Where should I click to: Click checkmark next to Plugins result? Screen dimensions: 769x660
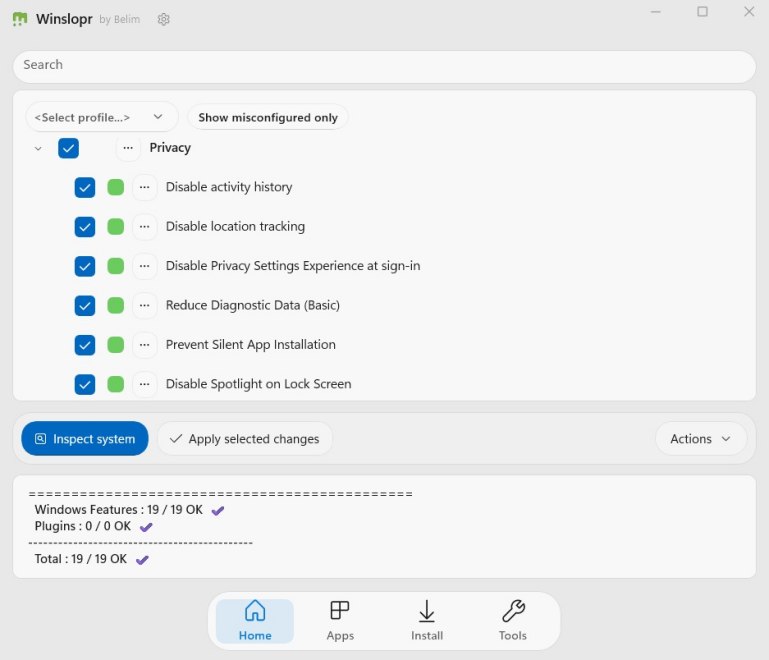pos(146,527)
